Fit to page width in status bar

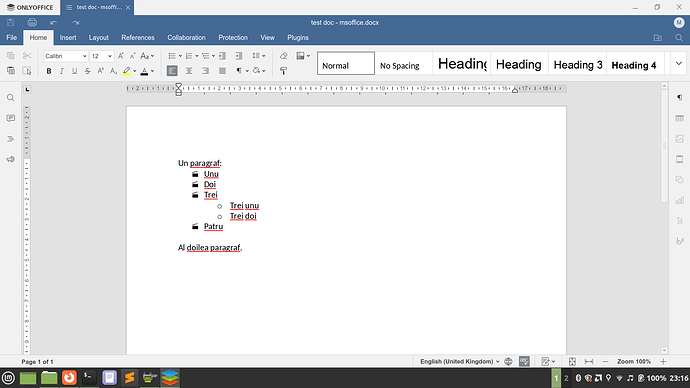[x=589, y=362]
